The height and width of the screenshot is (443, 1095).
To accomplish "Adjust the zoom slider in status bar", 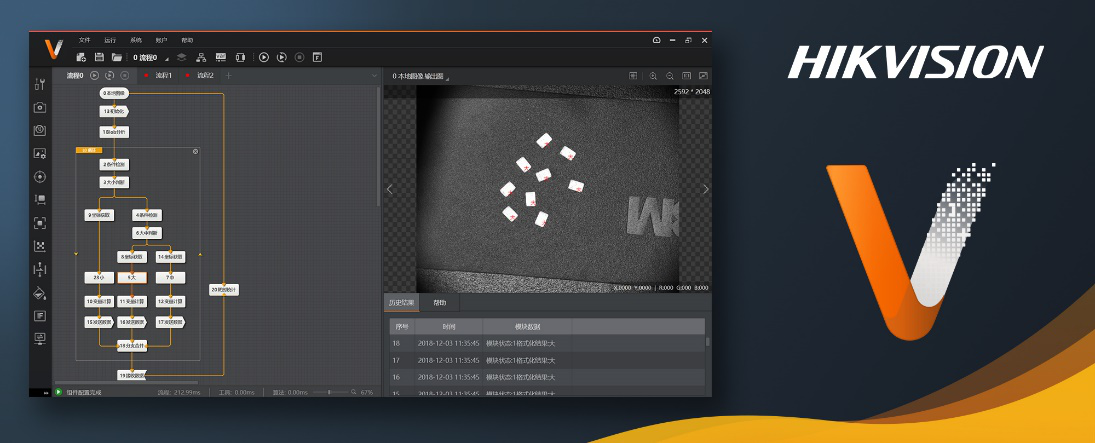I will (x=331, y=392).
